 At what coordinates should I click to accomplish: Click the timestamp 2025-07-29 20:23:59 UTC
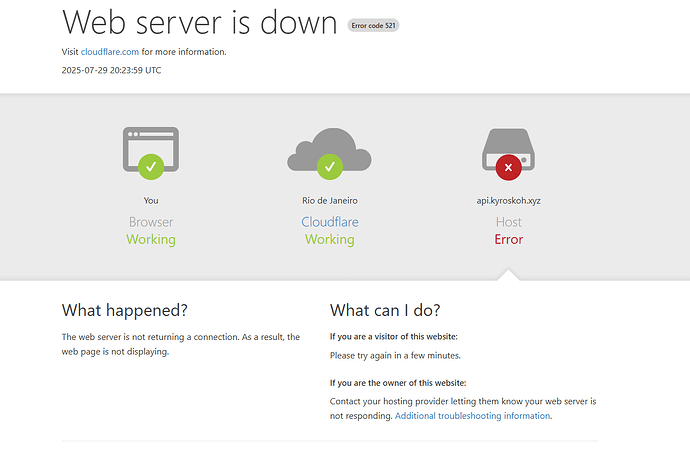click(111, 70)
